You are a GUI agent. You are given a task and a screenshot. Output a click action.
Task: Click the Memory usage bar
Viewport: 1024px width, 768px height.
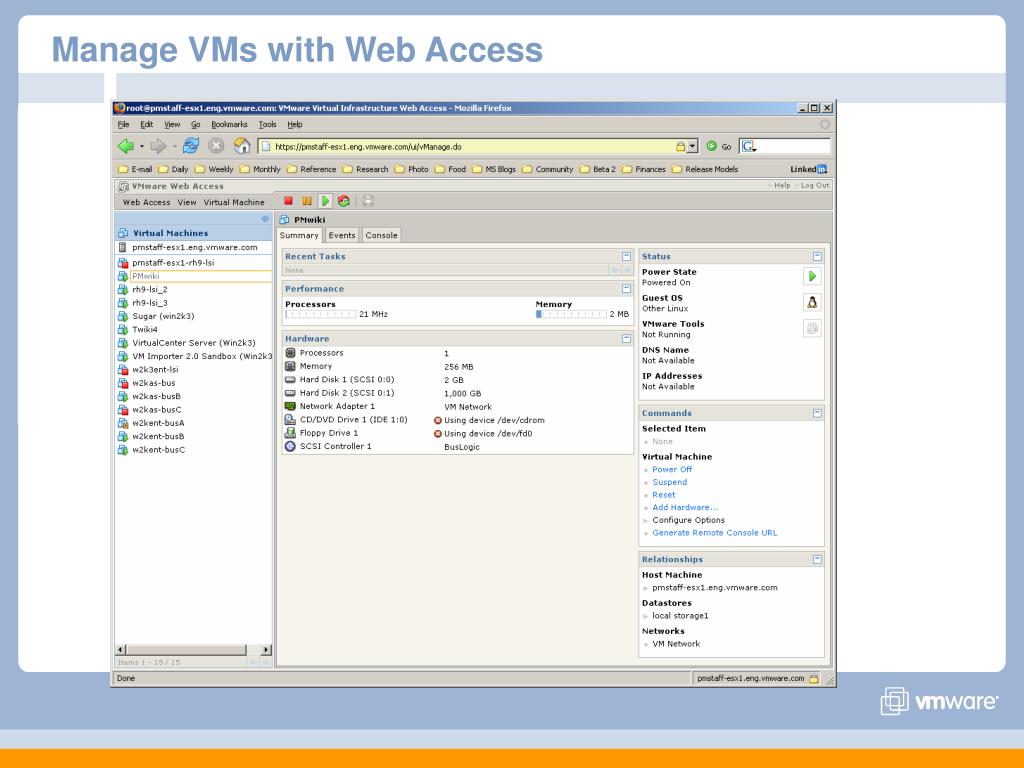coord(571,314)
